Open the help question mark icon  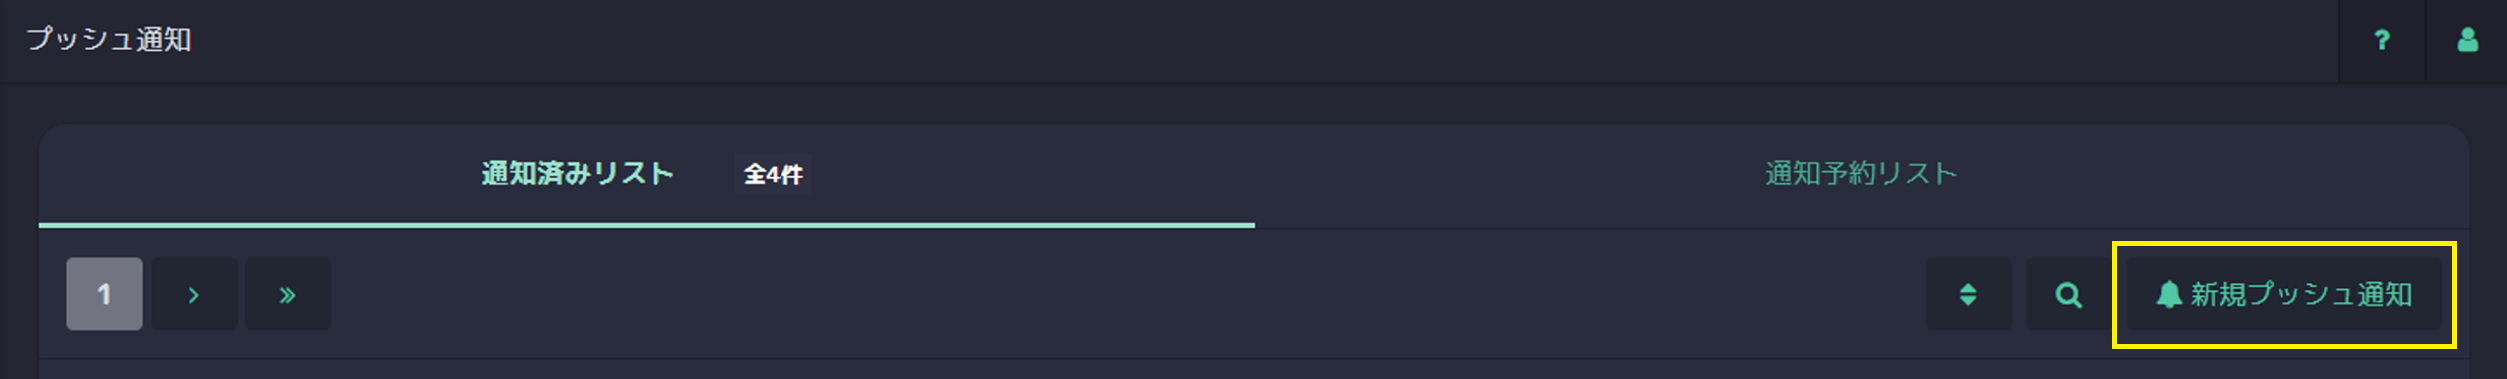click(x=2381, y=40)
